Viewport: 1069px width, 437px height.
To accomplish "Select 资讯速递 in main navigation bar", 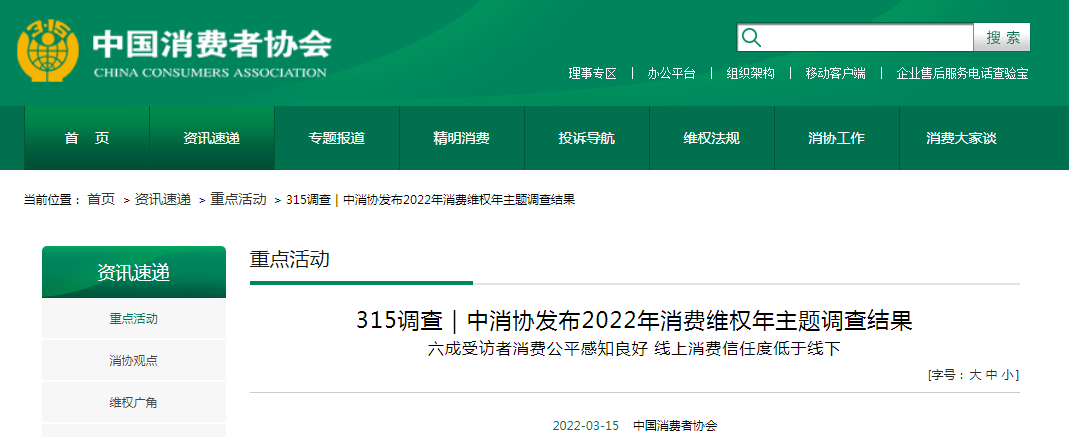I will [x=211, y=138].
